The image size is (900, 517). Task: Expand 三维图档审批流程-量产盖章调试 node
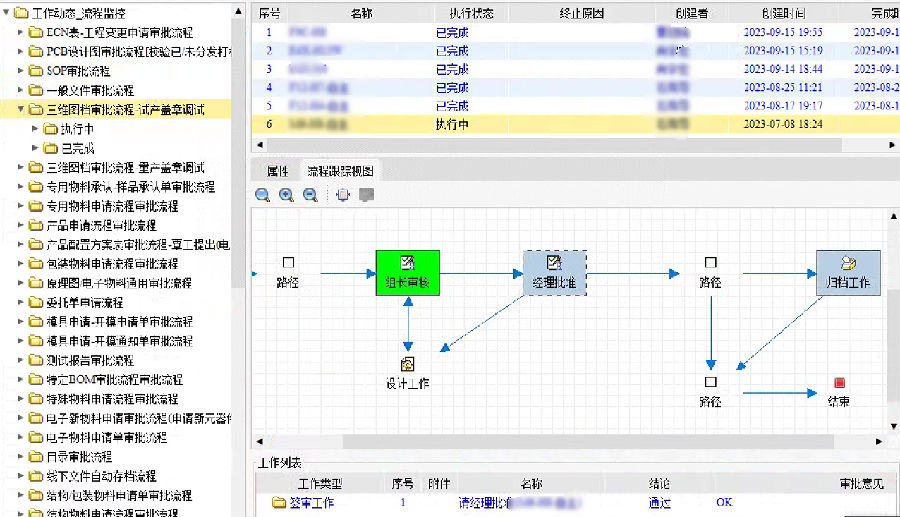coord(21,167)
